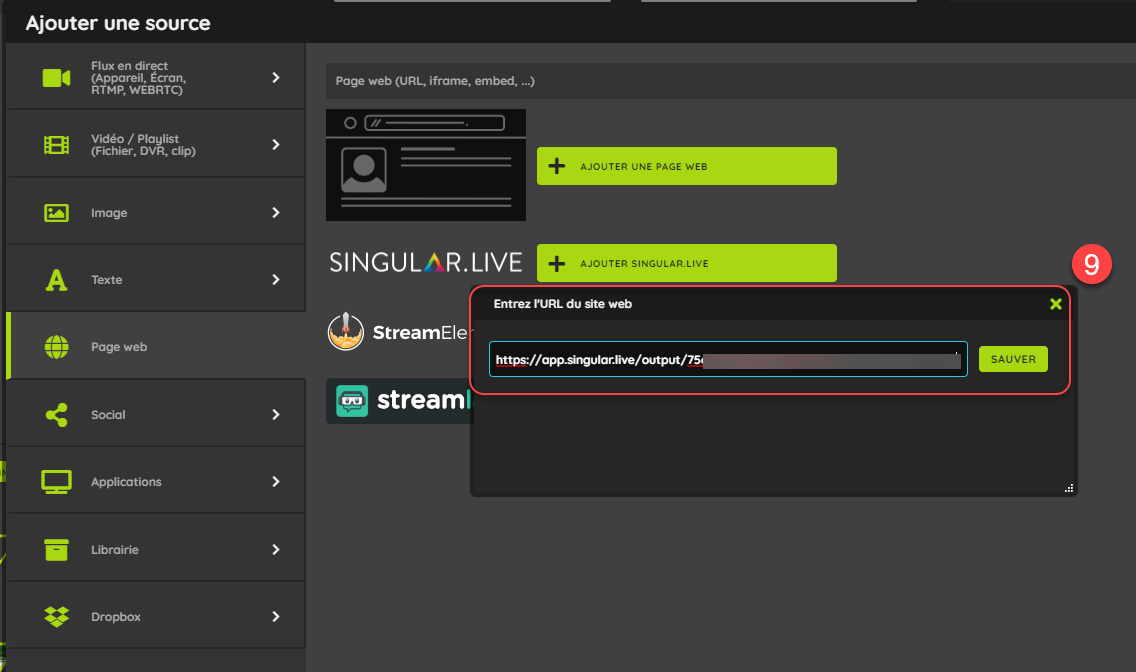
Task: Click the film strip Vidéo / Playlist icon
Action: (x=57, y=145)
